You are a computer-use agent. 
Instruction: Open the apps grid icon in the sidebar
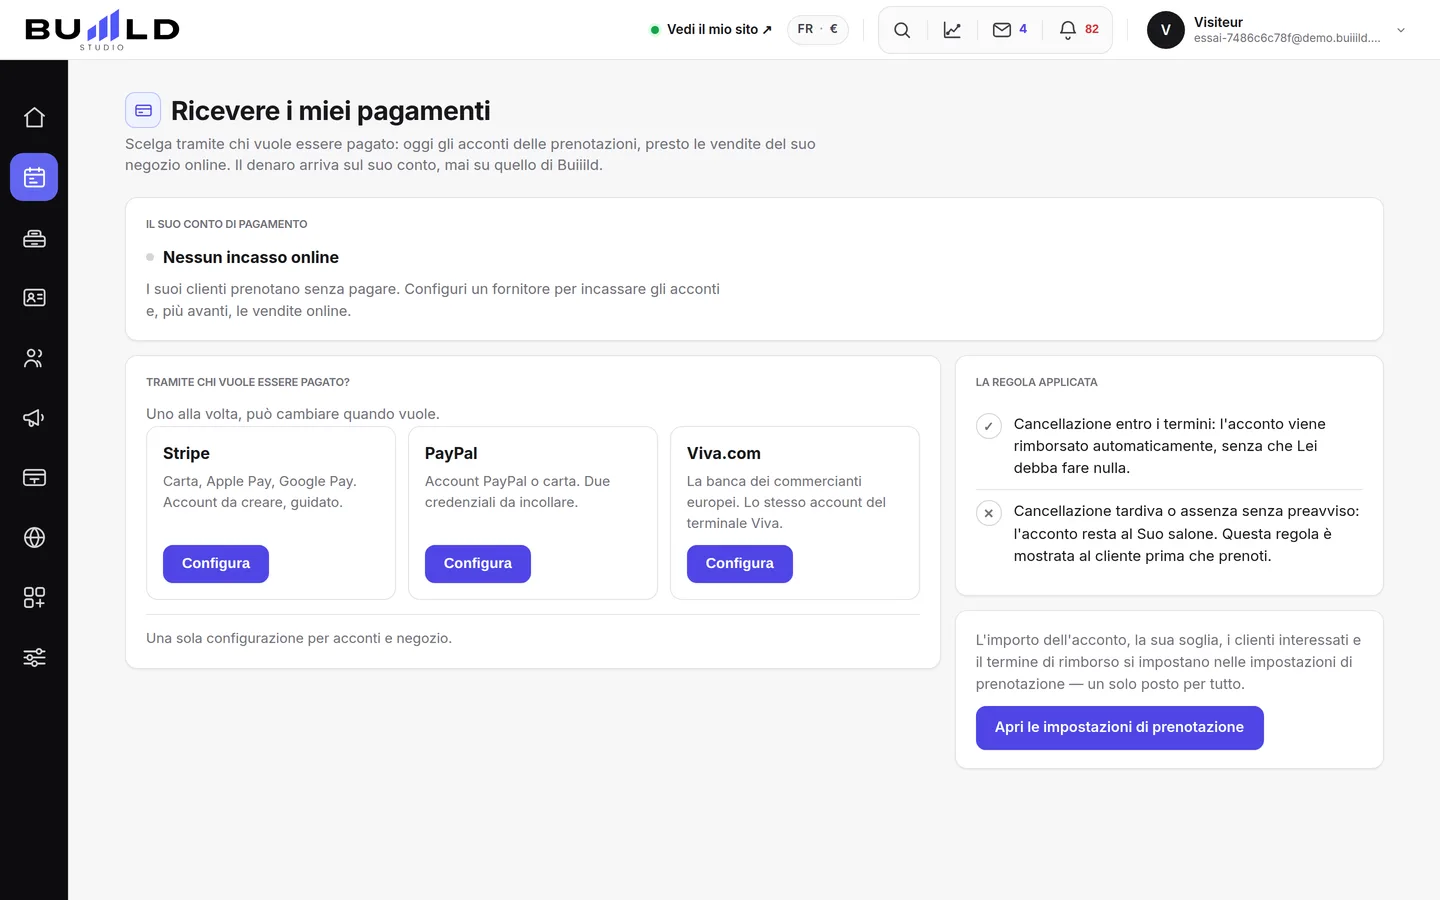point(34,598)
